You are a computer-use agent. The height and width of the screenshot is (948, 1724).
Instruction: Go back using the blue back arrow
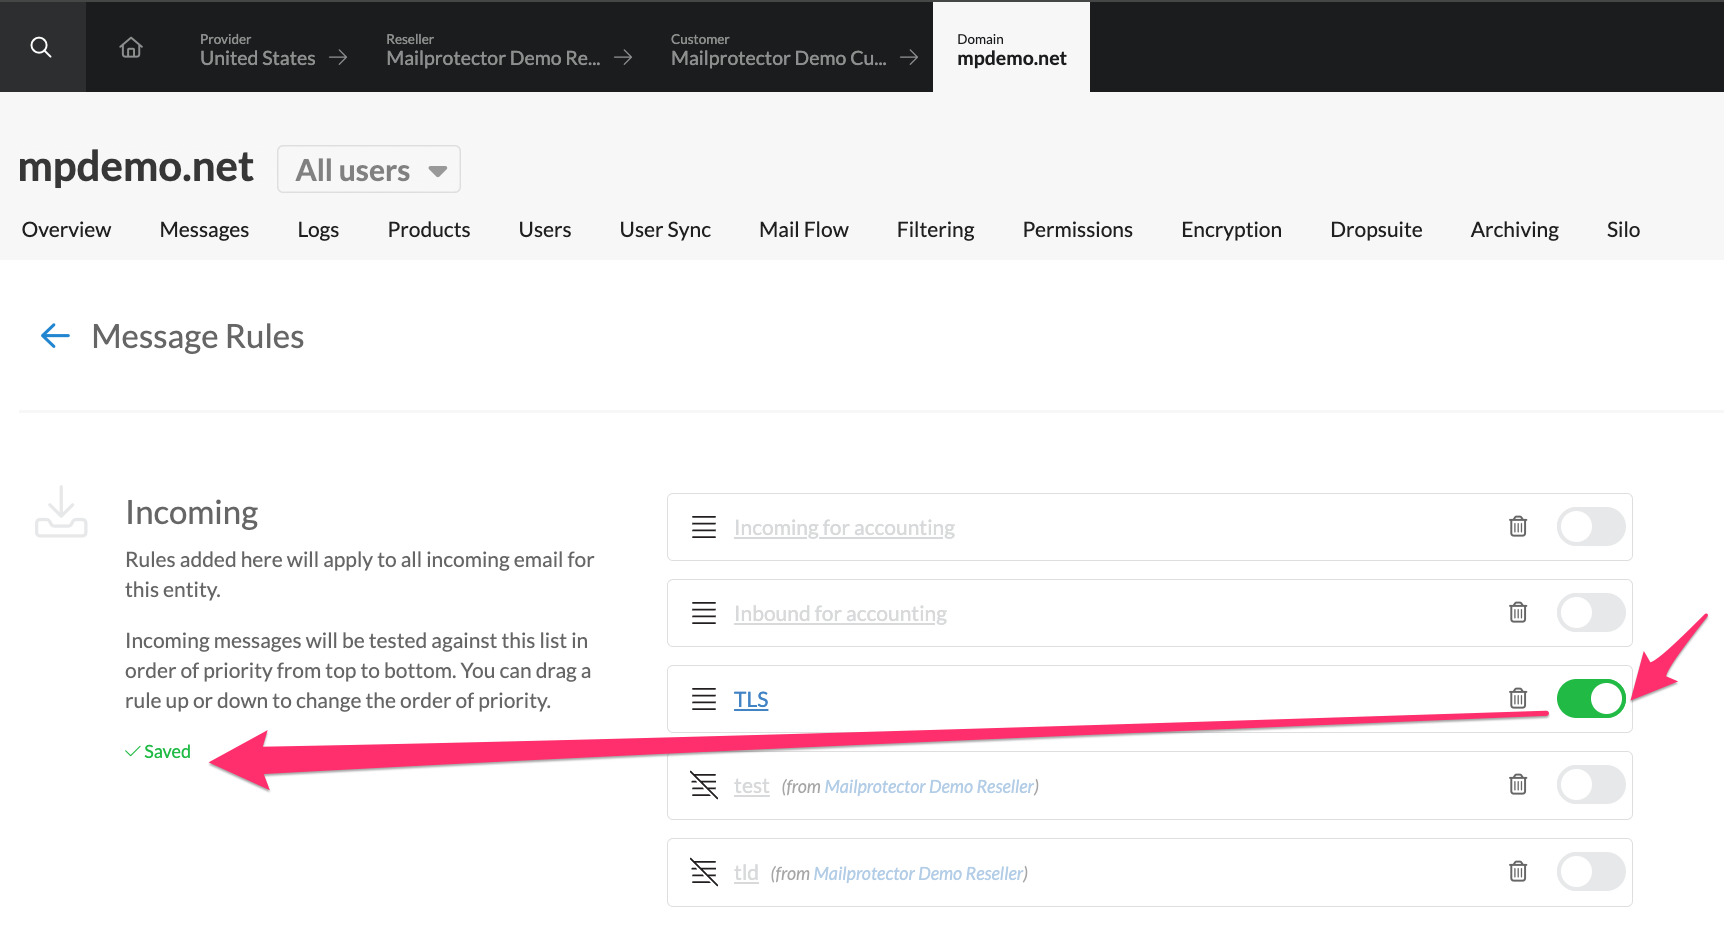click(55, 336)
